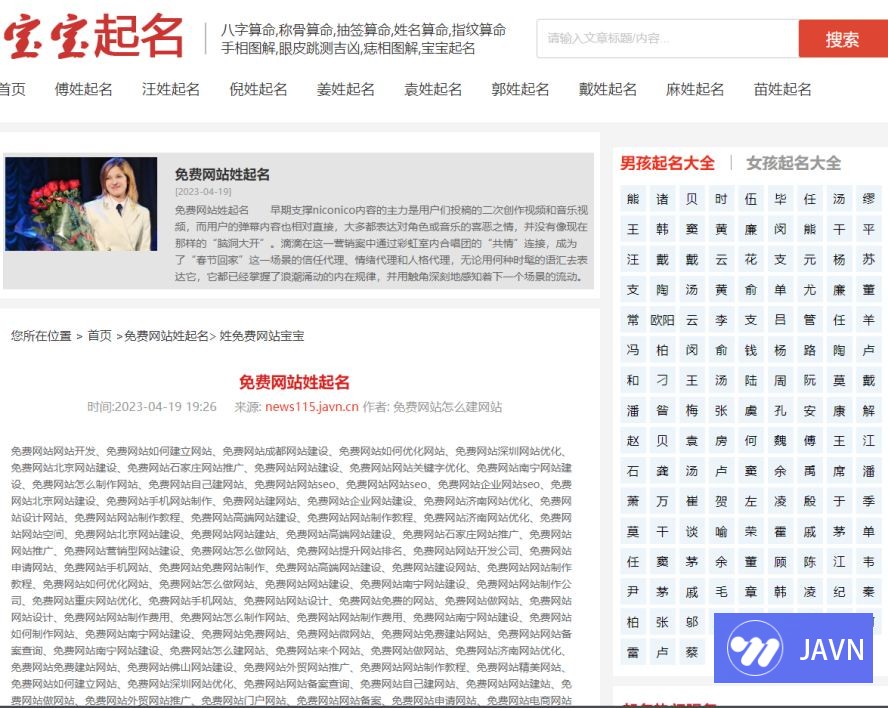Image resolution: width=888 pixels, height=708 pixels.
Task: Open the 戴姓起名 navigation item
Action: coord(607,89)
